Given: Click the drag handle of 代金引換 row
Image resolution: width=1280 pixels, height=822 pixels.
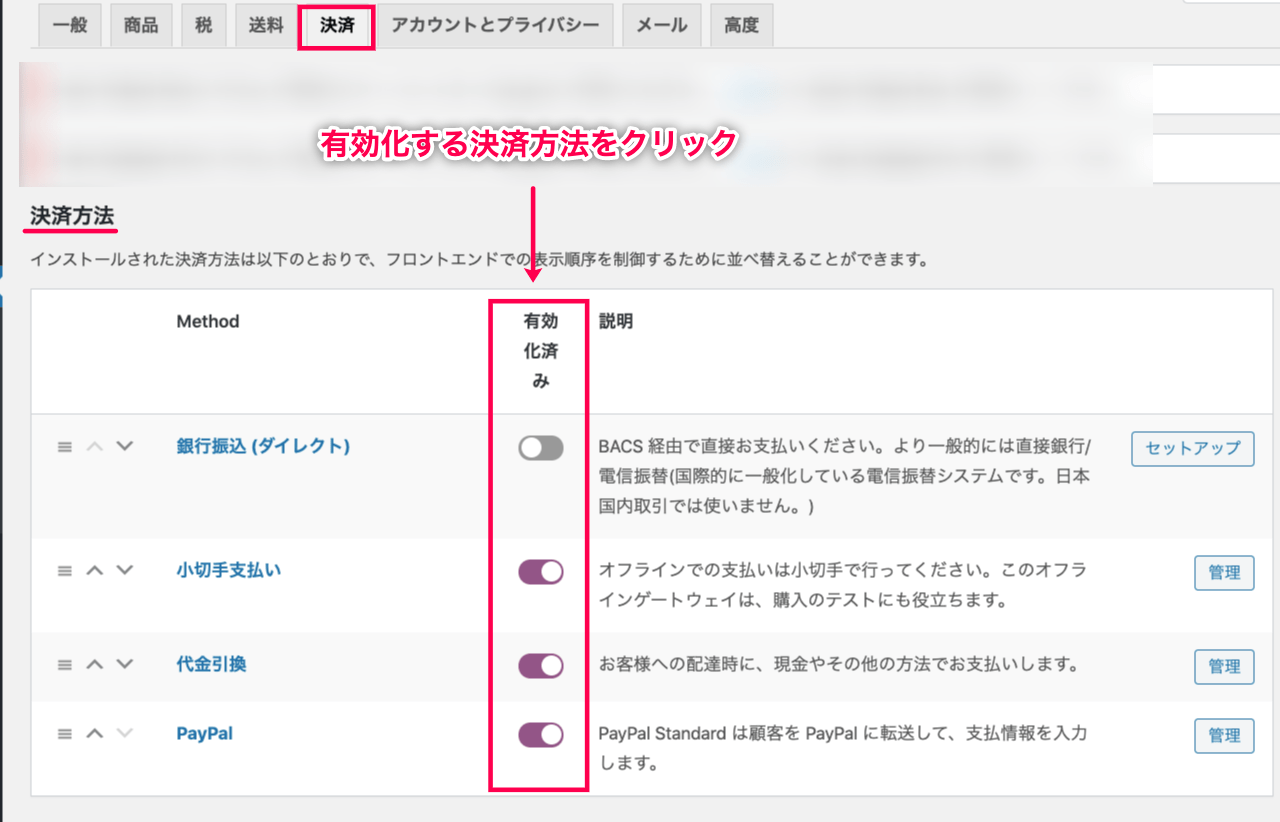Looking at the screenshot, I should [x=65, y=664].
